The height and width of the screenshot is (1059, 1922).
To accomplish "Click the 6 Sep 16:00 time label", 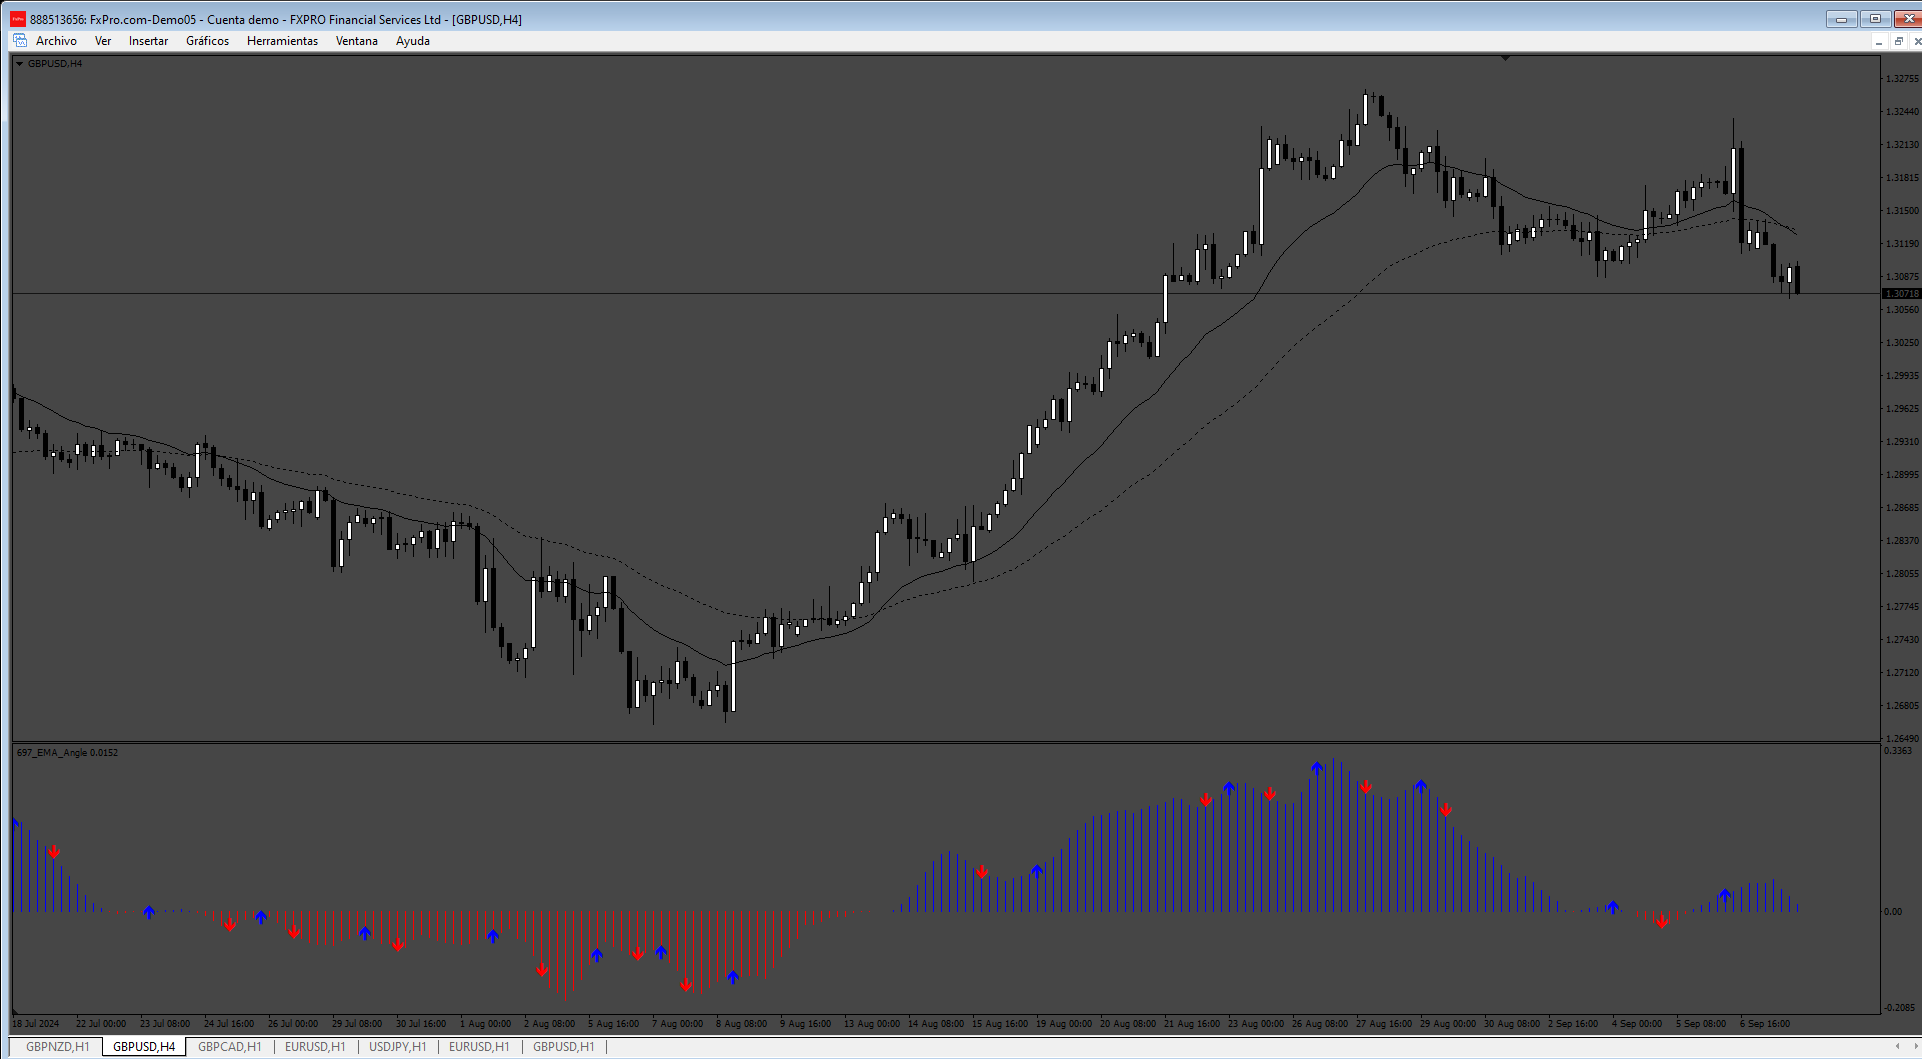I will tap(1765, 1024).
